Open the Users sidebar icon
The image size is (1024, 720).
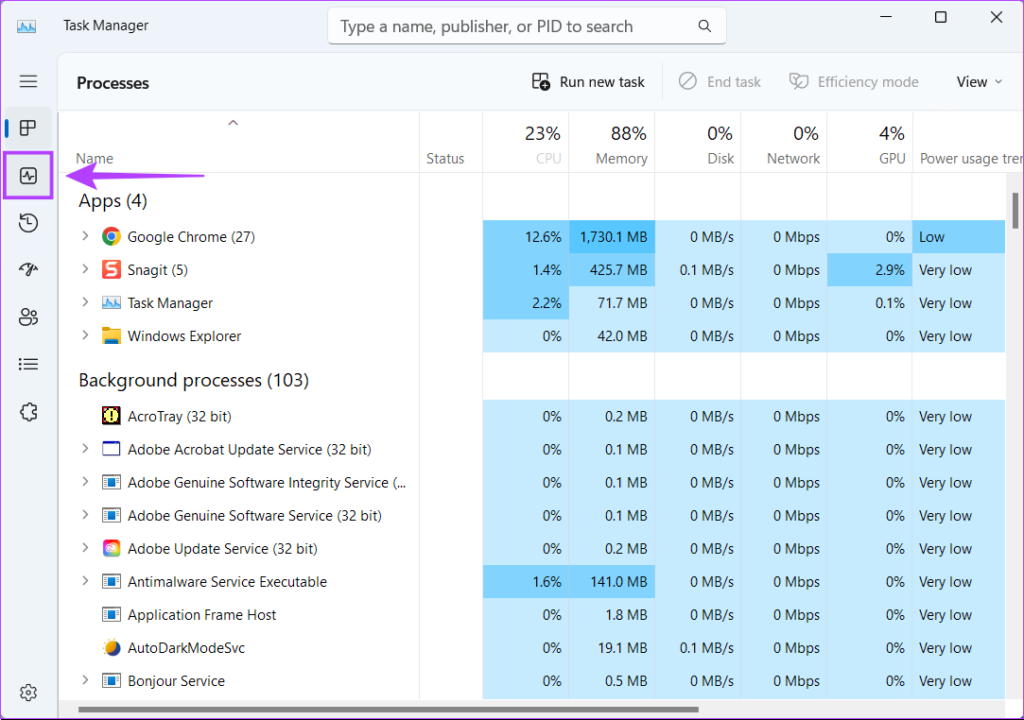[x=28, y=317]
